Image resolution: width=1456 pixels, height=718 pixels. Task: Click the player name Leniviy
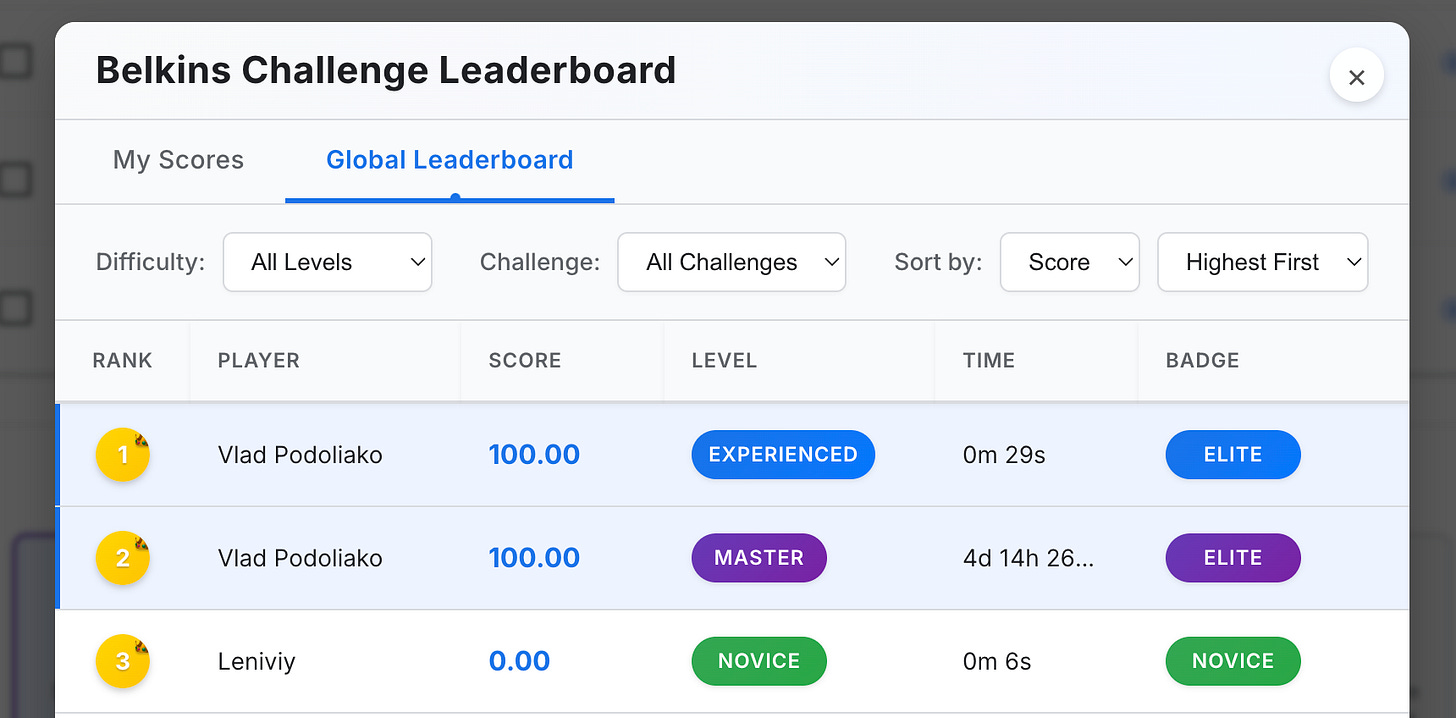(257, 661)
